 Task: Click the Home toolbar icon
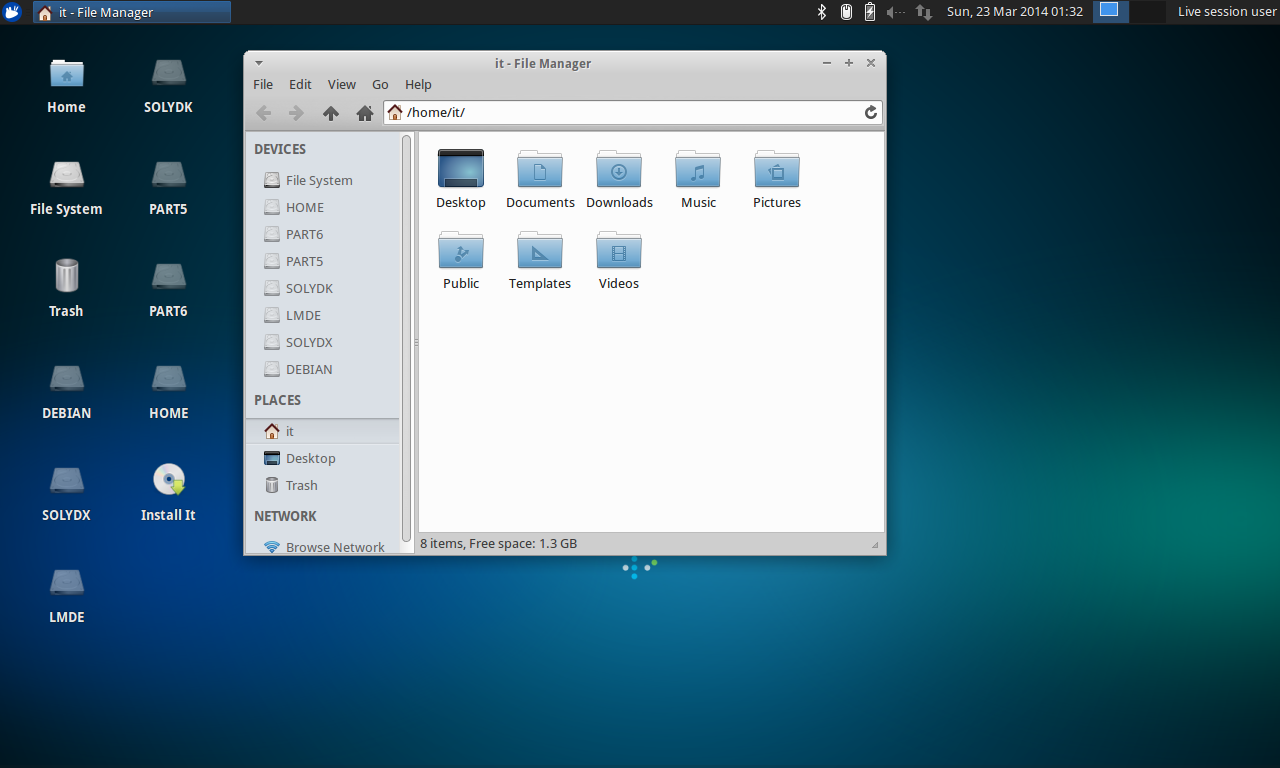coord(365,113)
